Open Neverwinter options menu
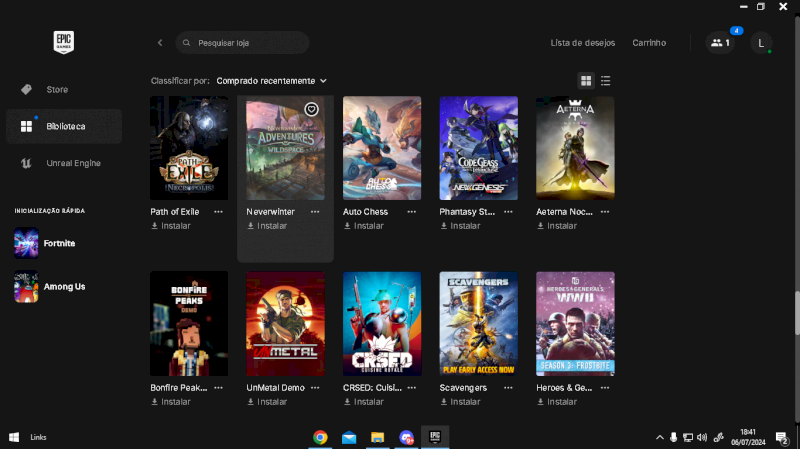Viewport: 800px width, 449px height. click(315, 212)
